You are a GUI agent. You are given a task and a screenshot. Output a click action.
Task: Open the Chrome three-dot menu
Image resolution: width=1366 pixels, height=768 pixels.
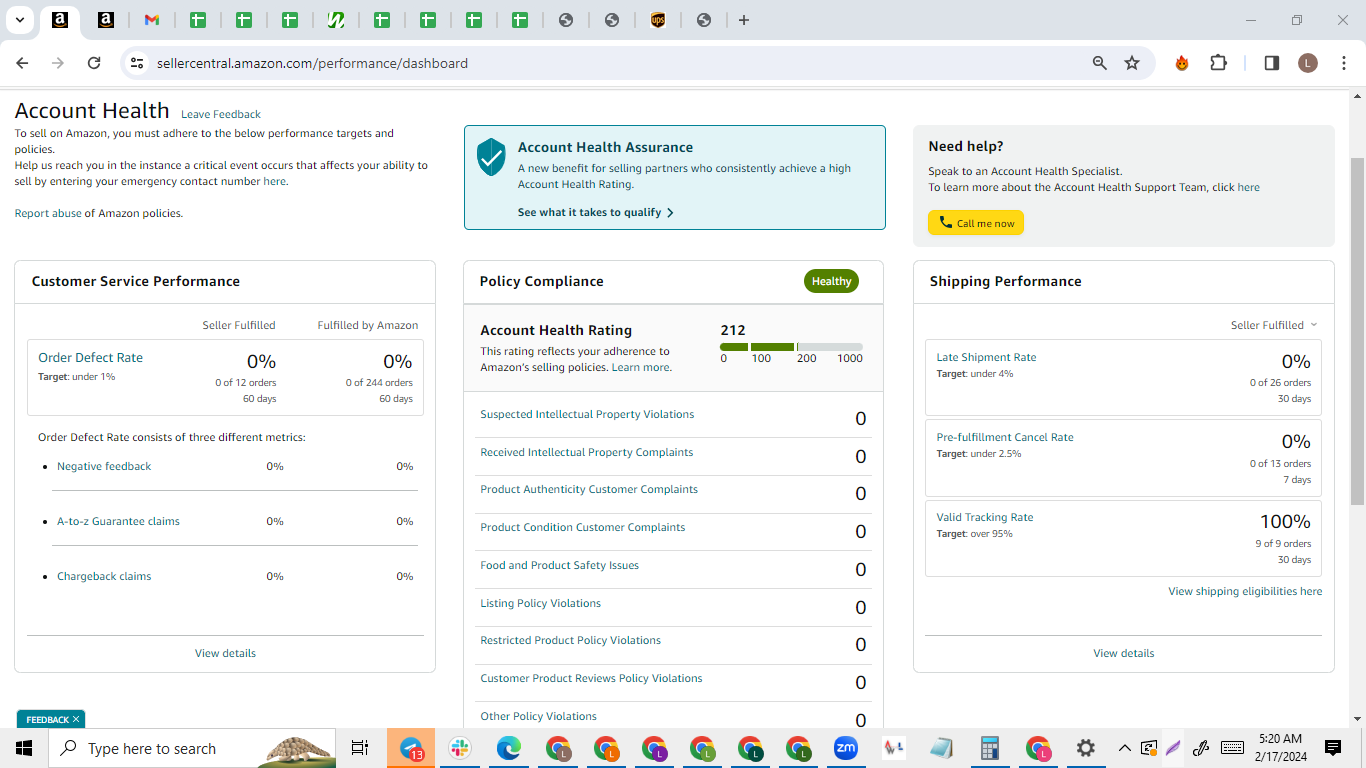coord(1344,63)
